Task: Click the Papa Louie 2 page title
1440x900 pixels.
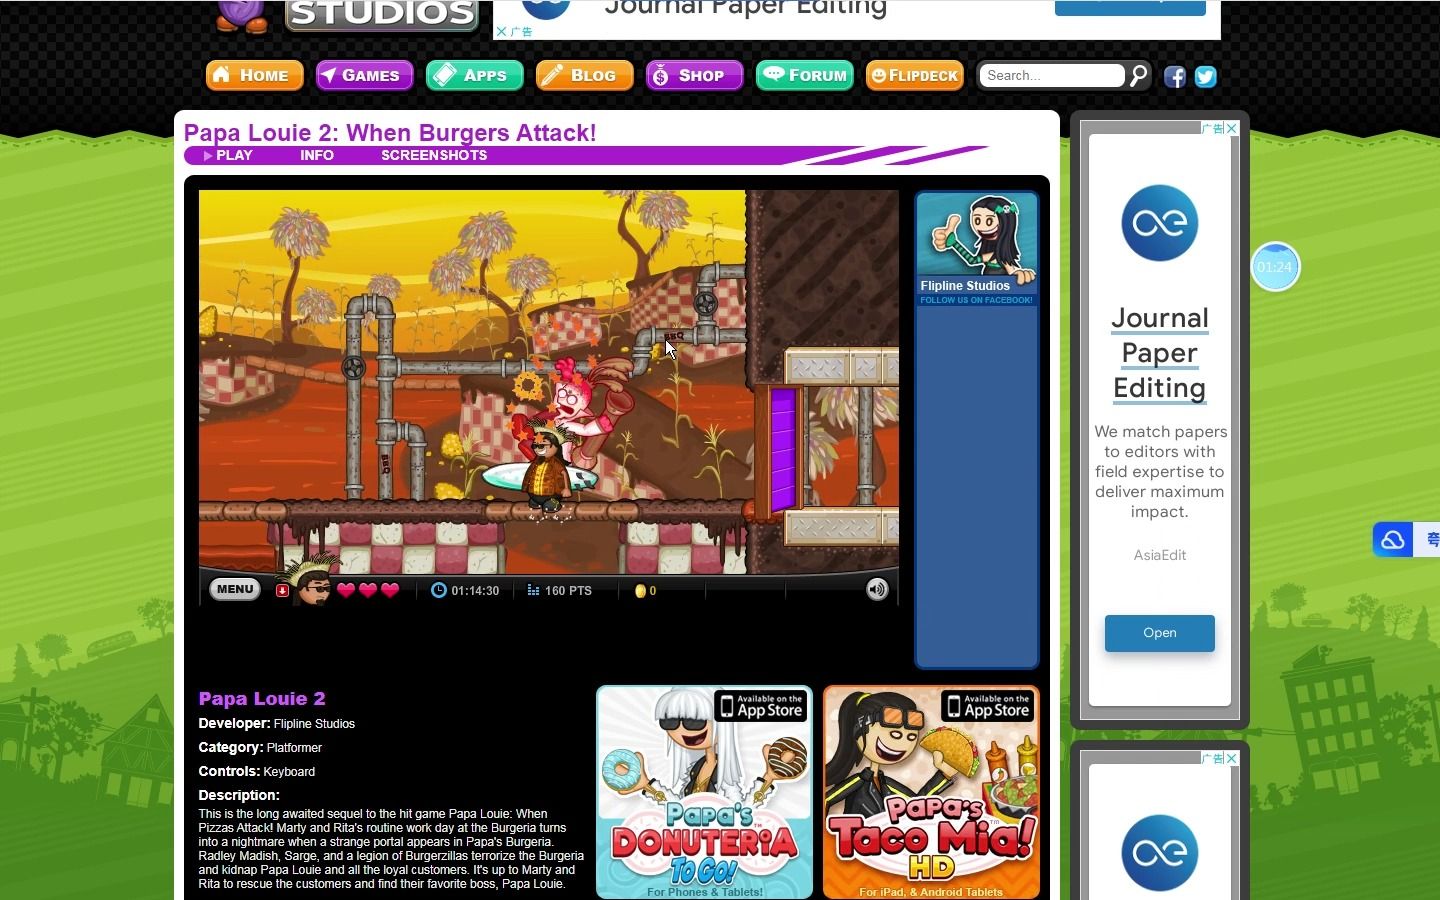Action: click(390, 133)
